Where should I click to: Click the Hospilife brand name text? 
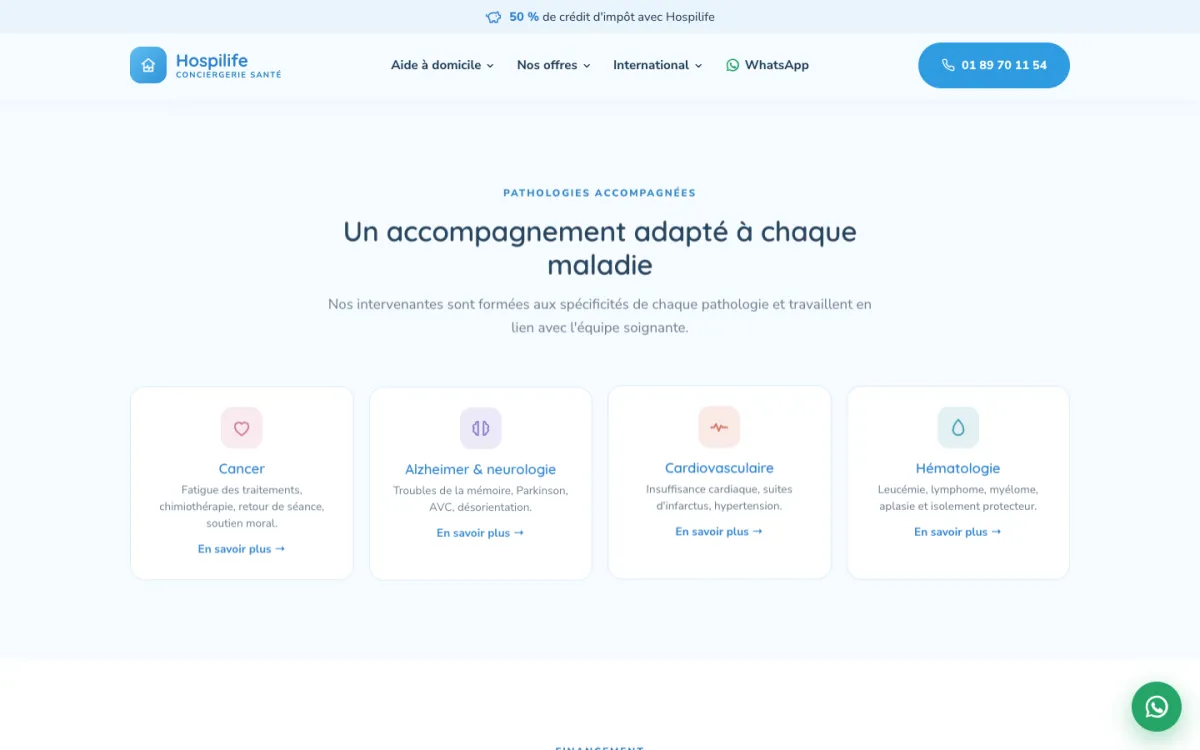[x=212, y=60]
